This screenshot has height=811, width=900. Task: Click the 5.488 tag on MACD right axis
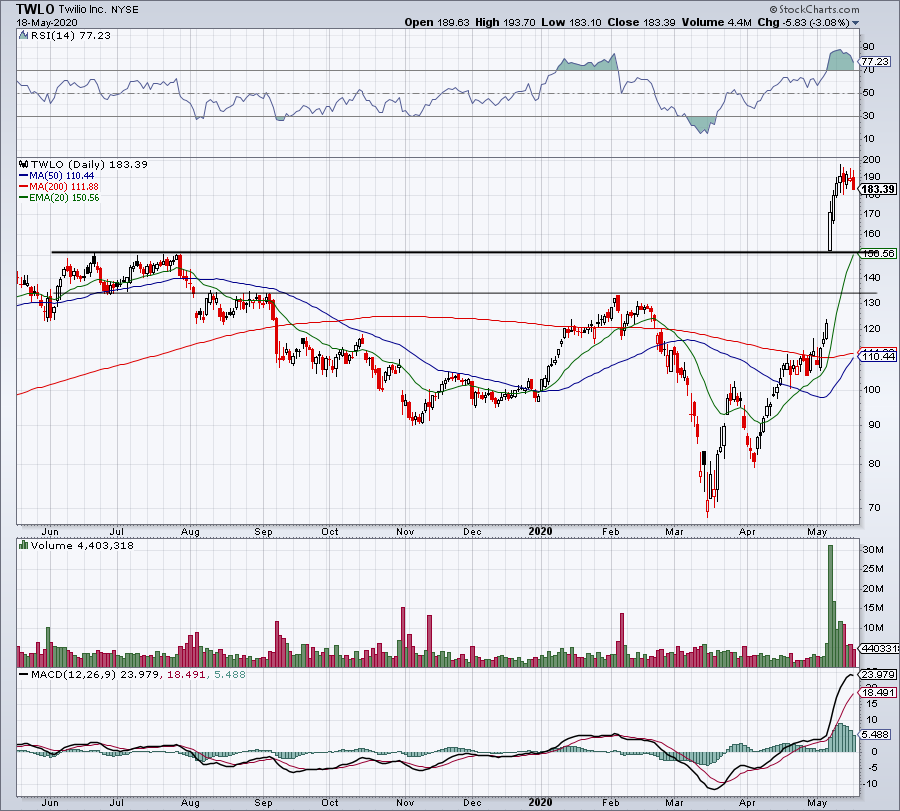(875, 735)
